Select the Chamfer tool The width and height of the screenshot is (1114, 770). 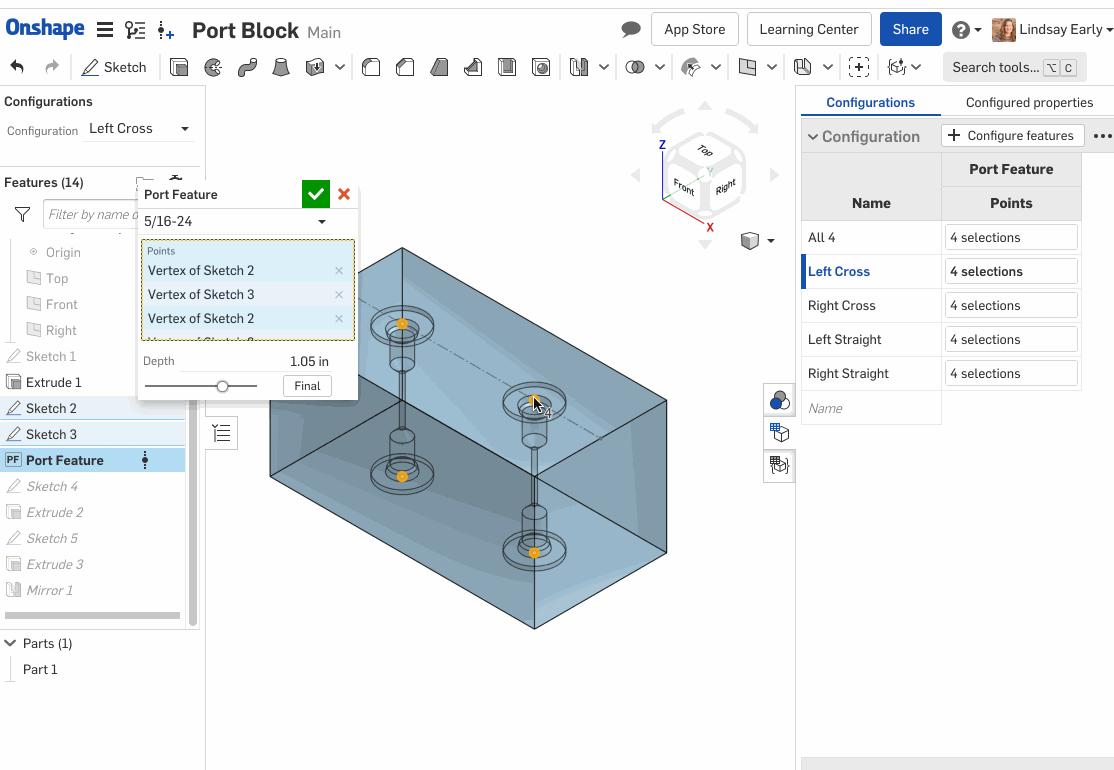click(405, 67)
